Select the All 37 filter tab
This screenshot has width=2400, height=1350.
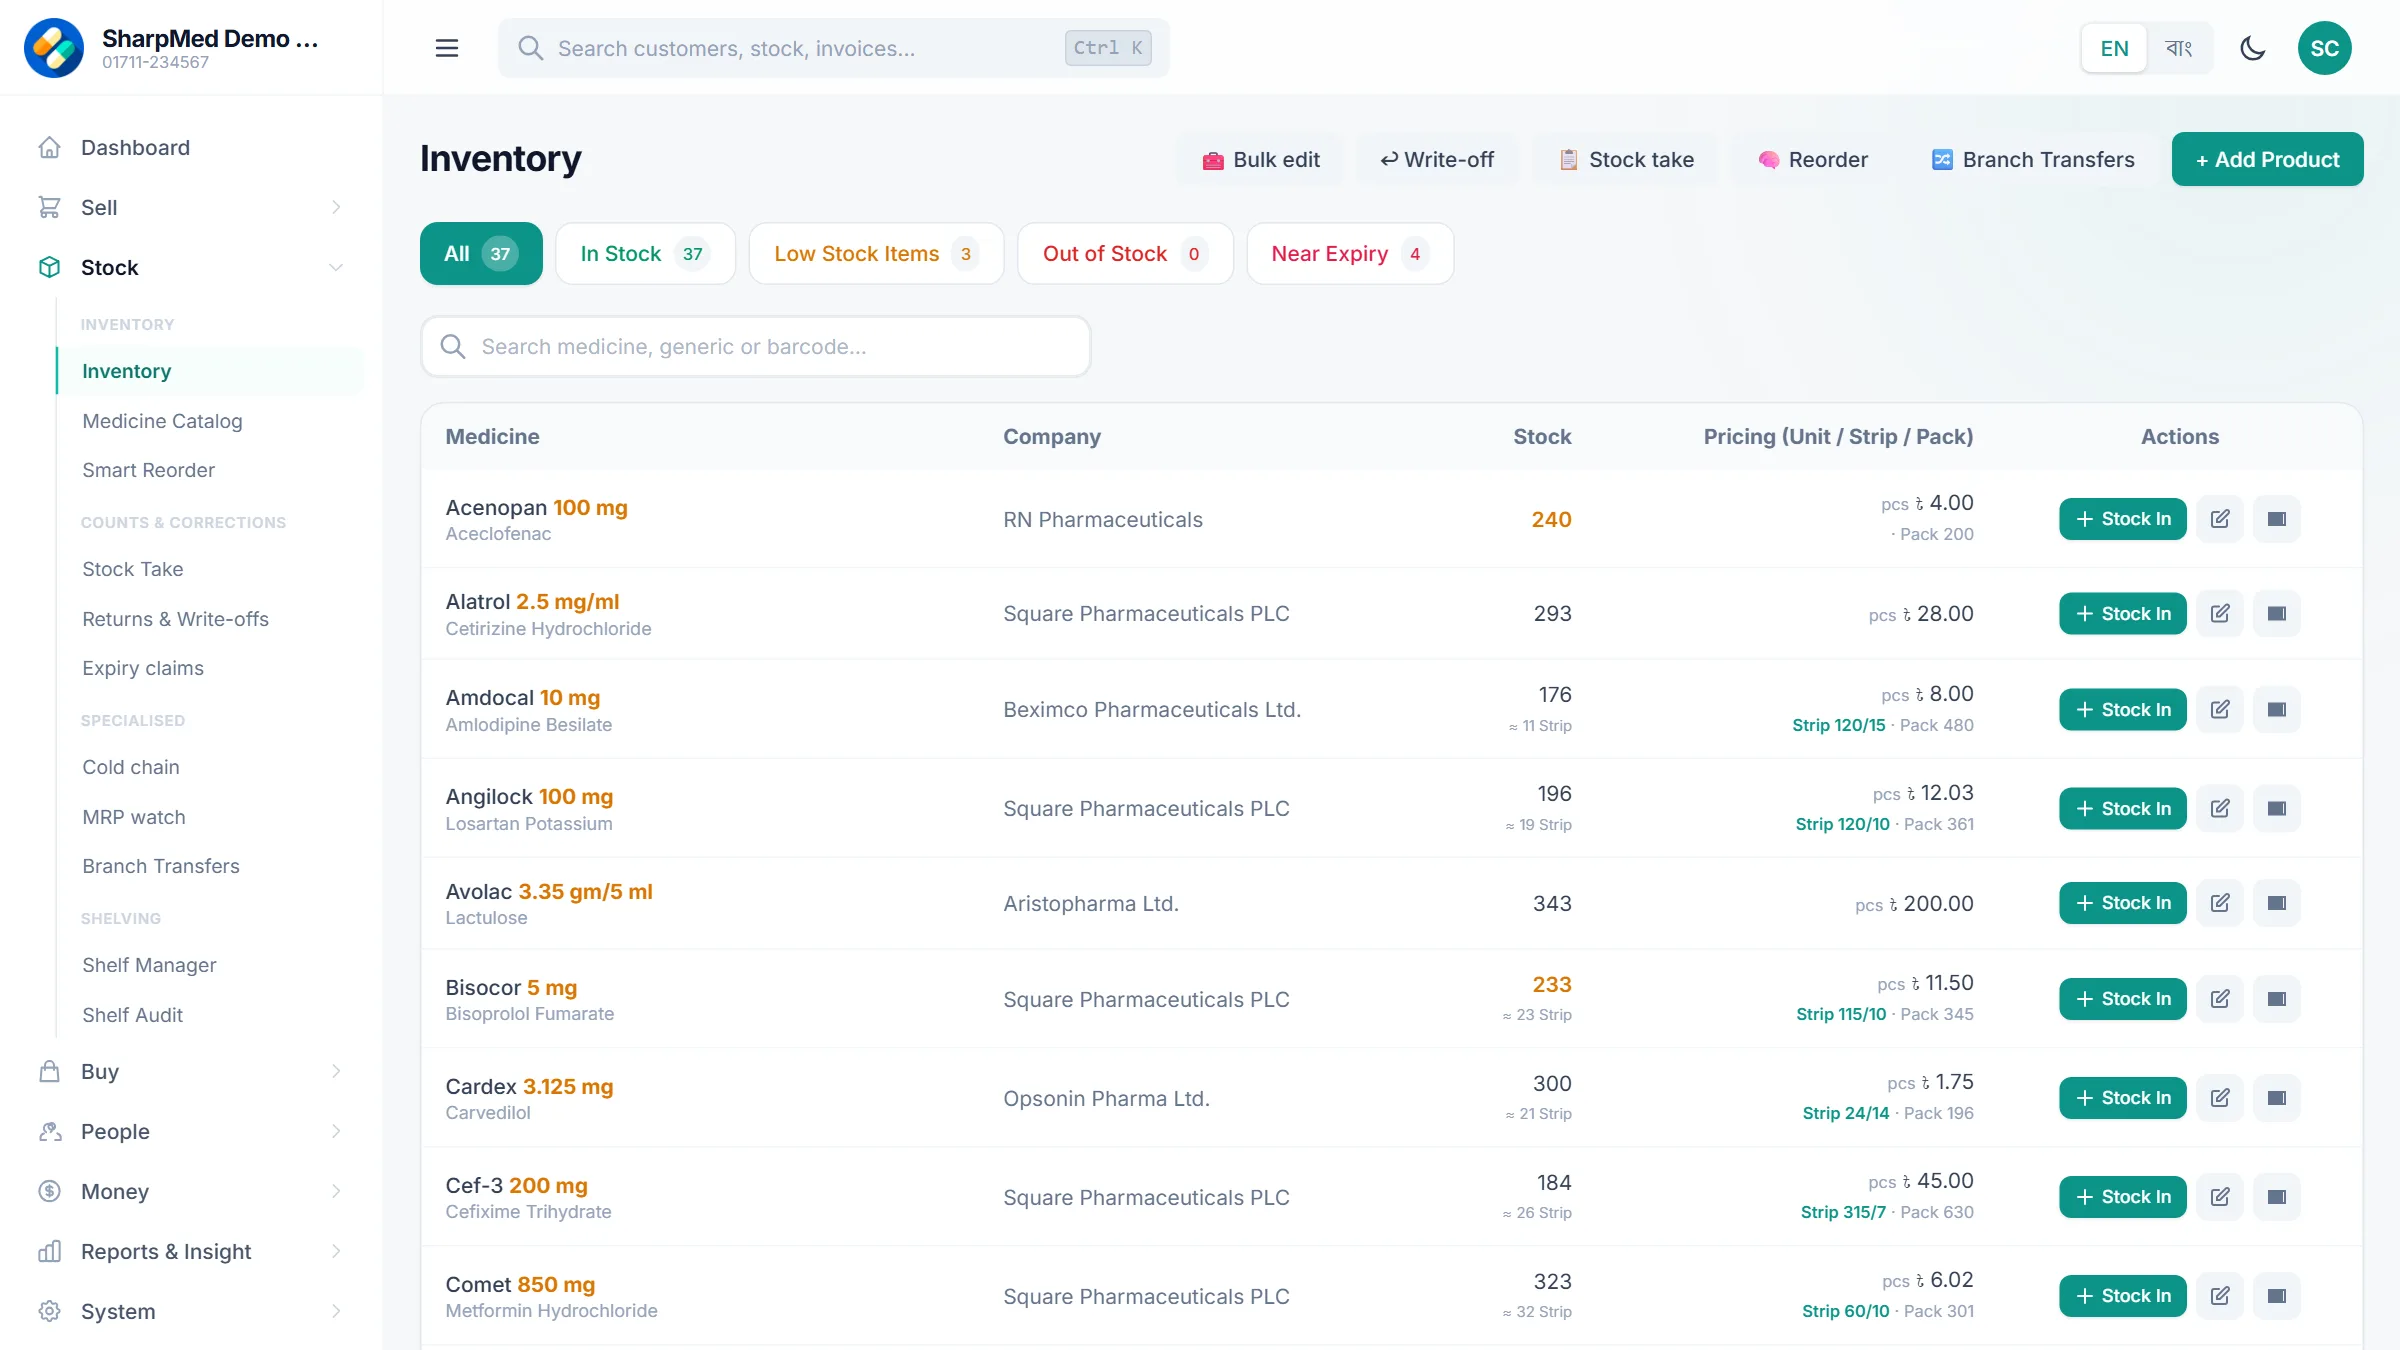481,254
